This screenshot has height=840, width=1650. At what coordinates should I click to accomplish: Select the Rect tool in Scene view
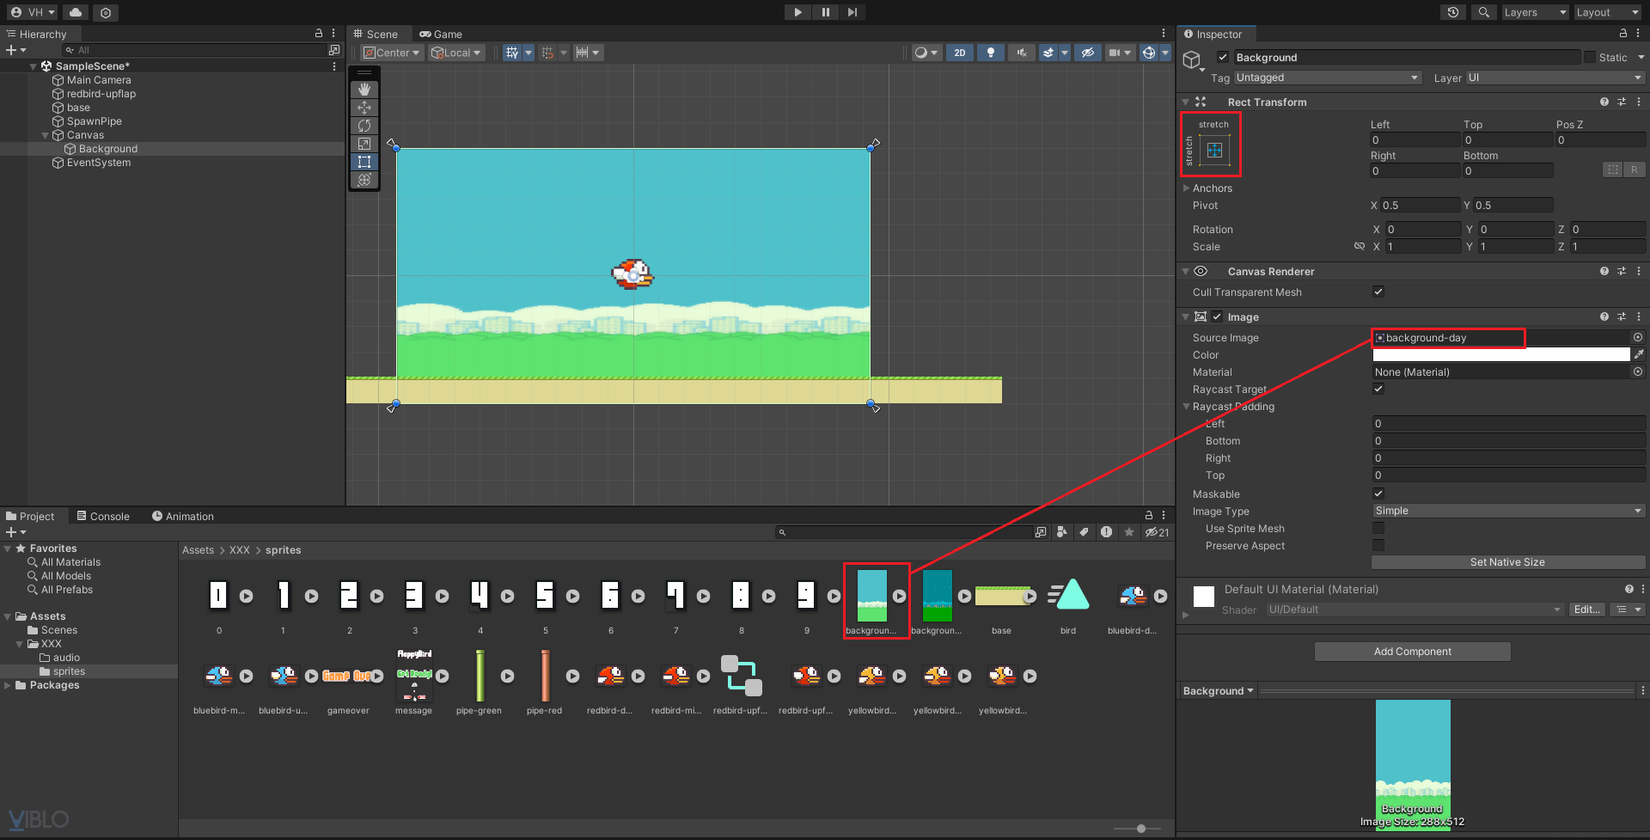[x=364, y=161]
